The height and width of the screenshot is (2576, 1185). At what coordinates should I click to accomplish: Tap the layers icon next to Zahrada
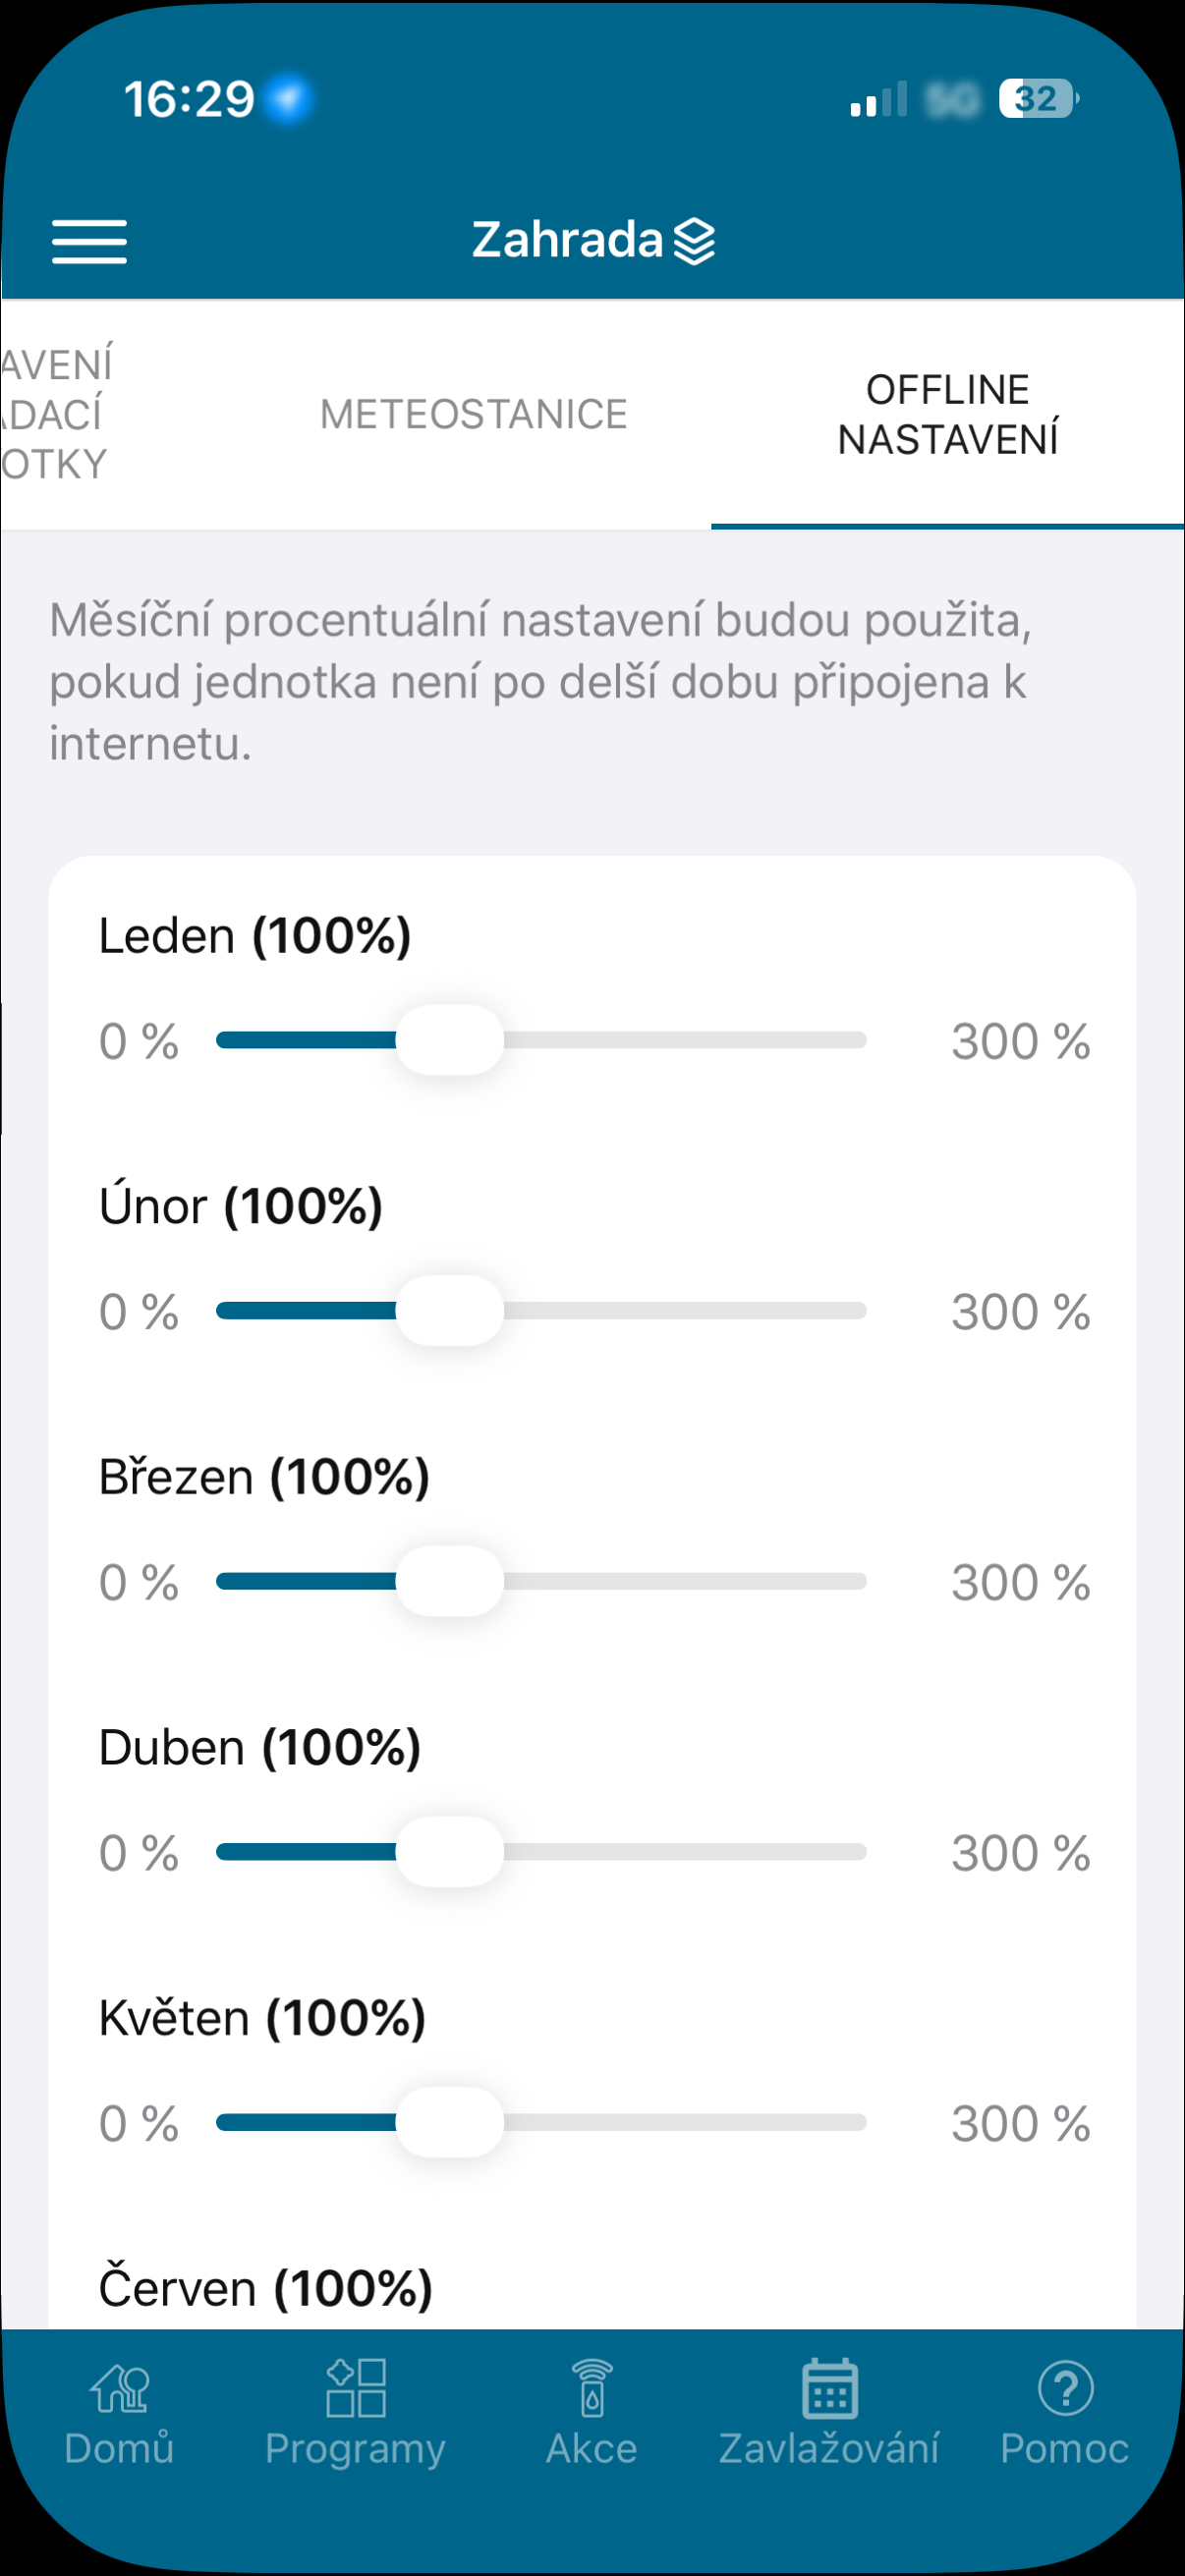click(x=694, y=241)
